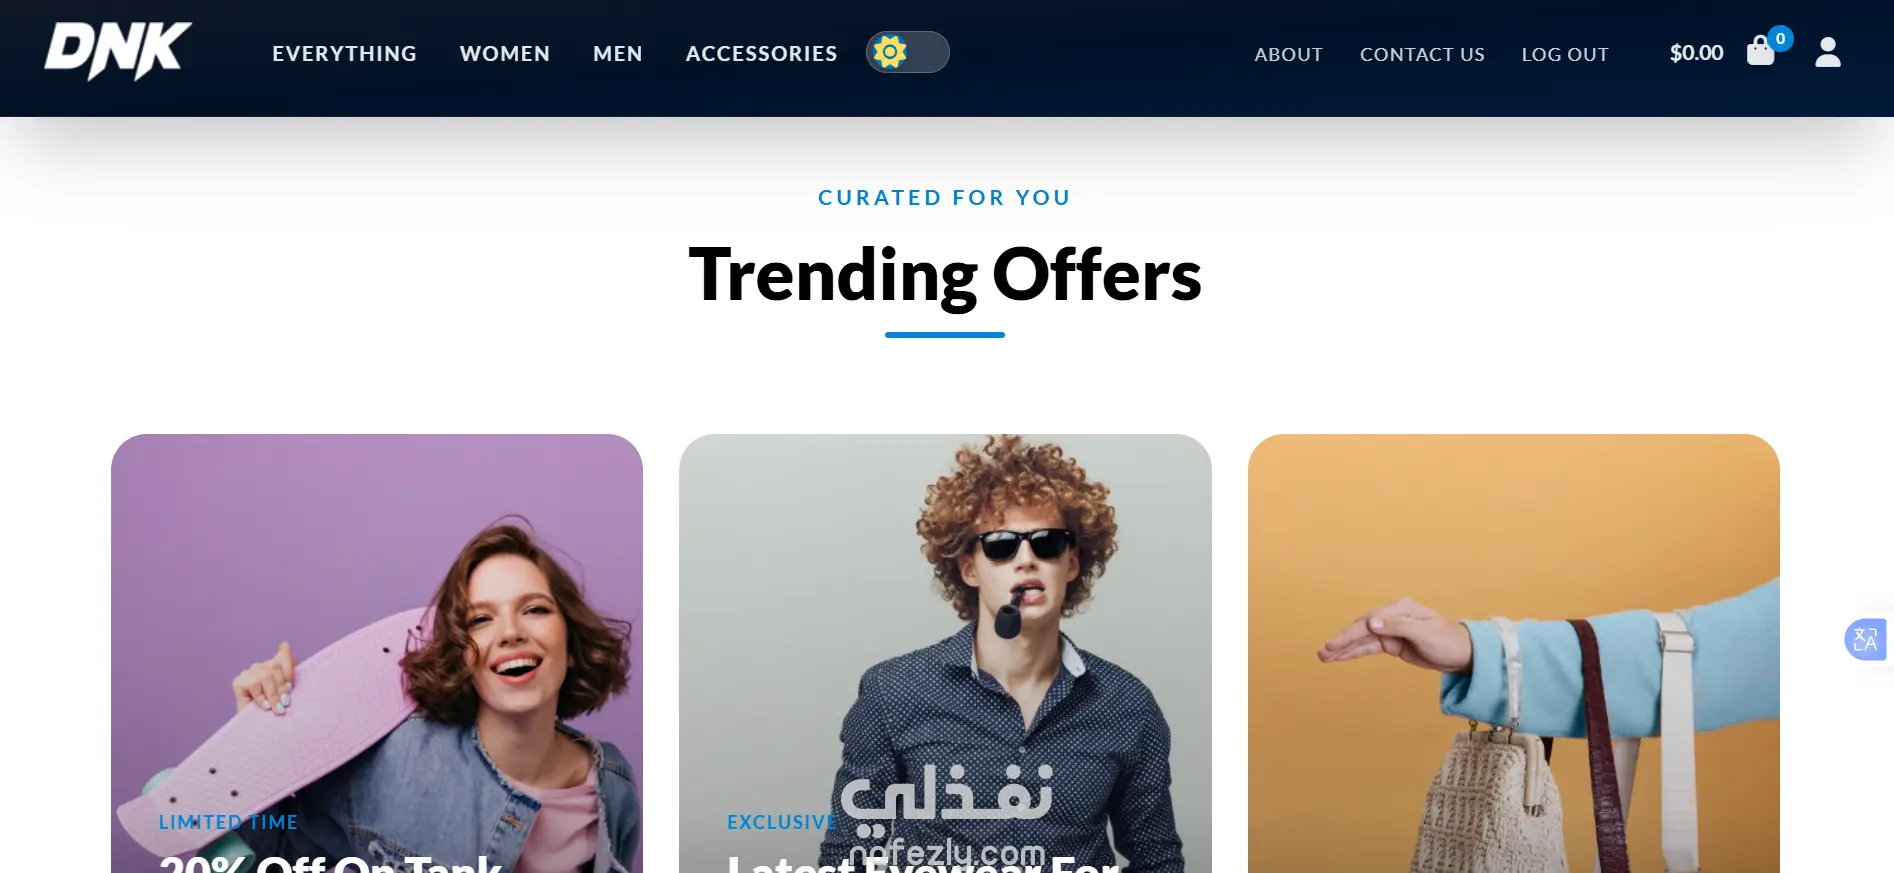This screenshot has width=1894, height=873.
Task: Click the Limited Time offer label
Action: 228,822
